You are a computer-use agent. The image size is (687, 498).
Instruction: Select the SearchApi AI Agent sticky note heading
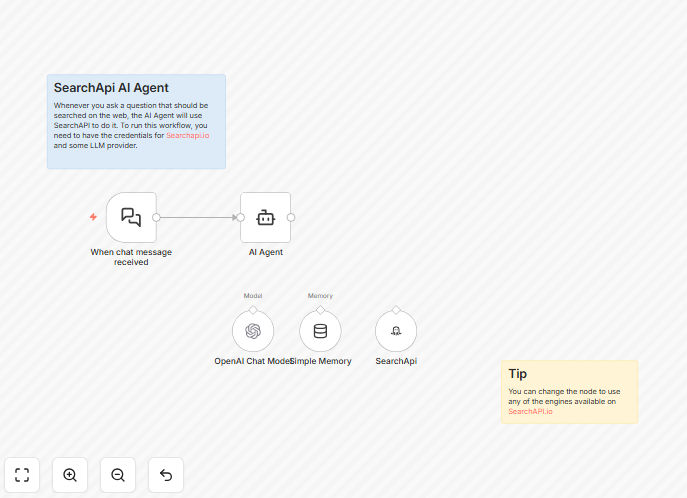coord(111,88)
